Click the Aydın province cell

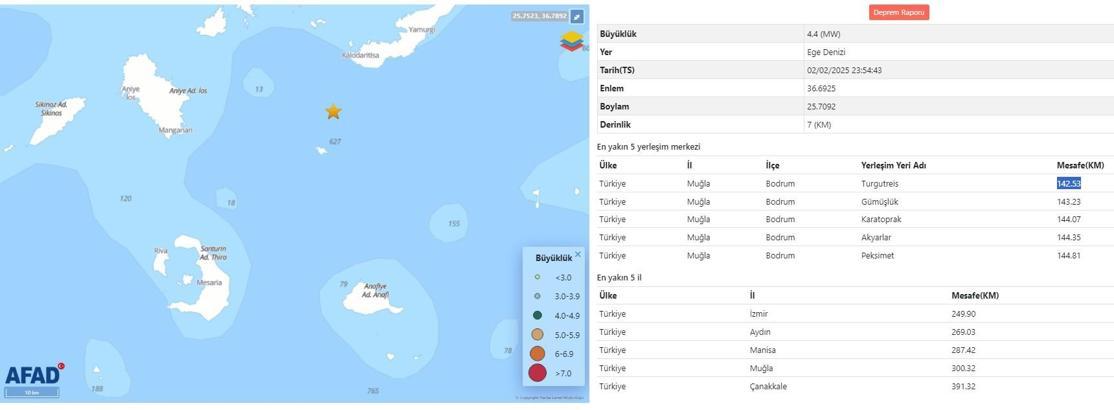[760, 332]
